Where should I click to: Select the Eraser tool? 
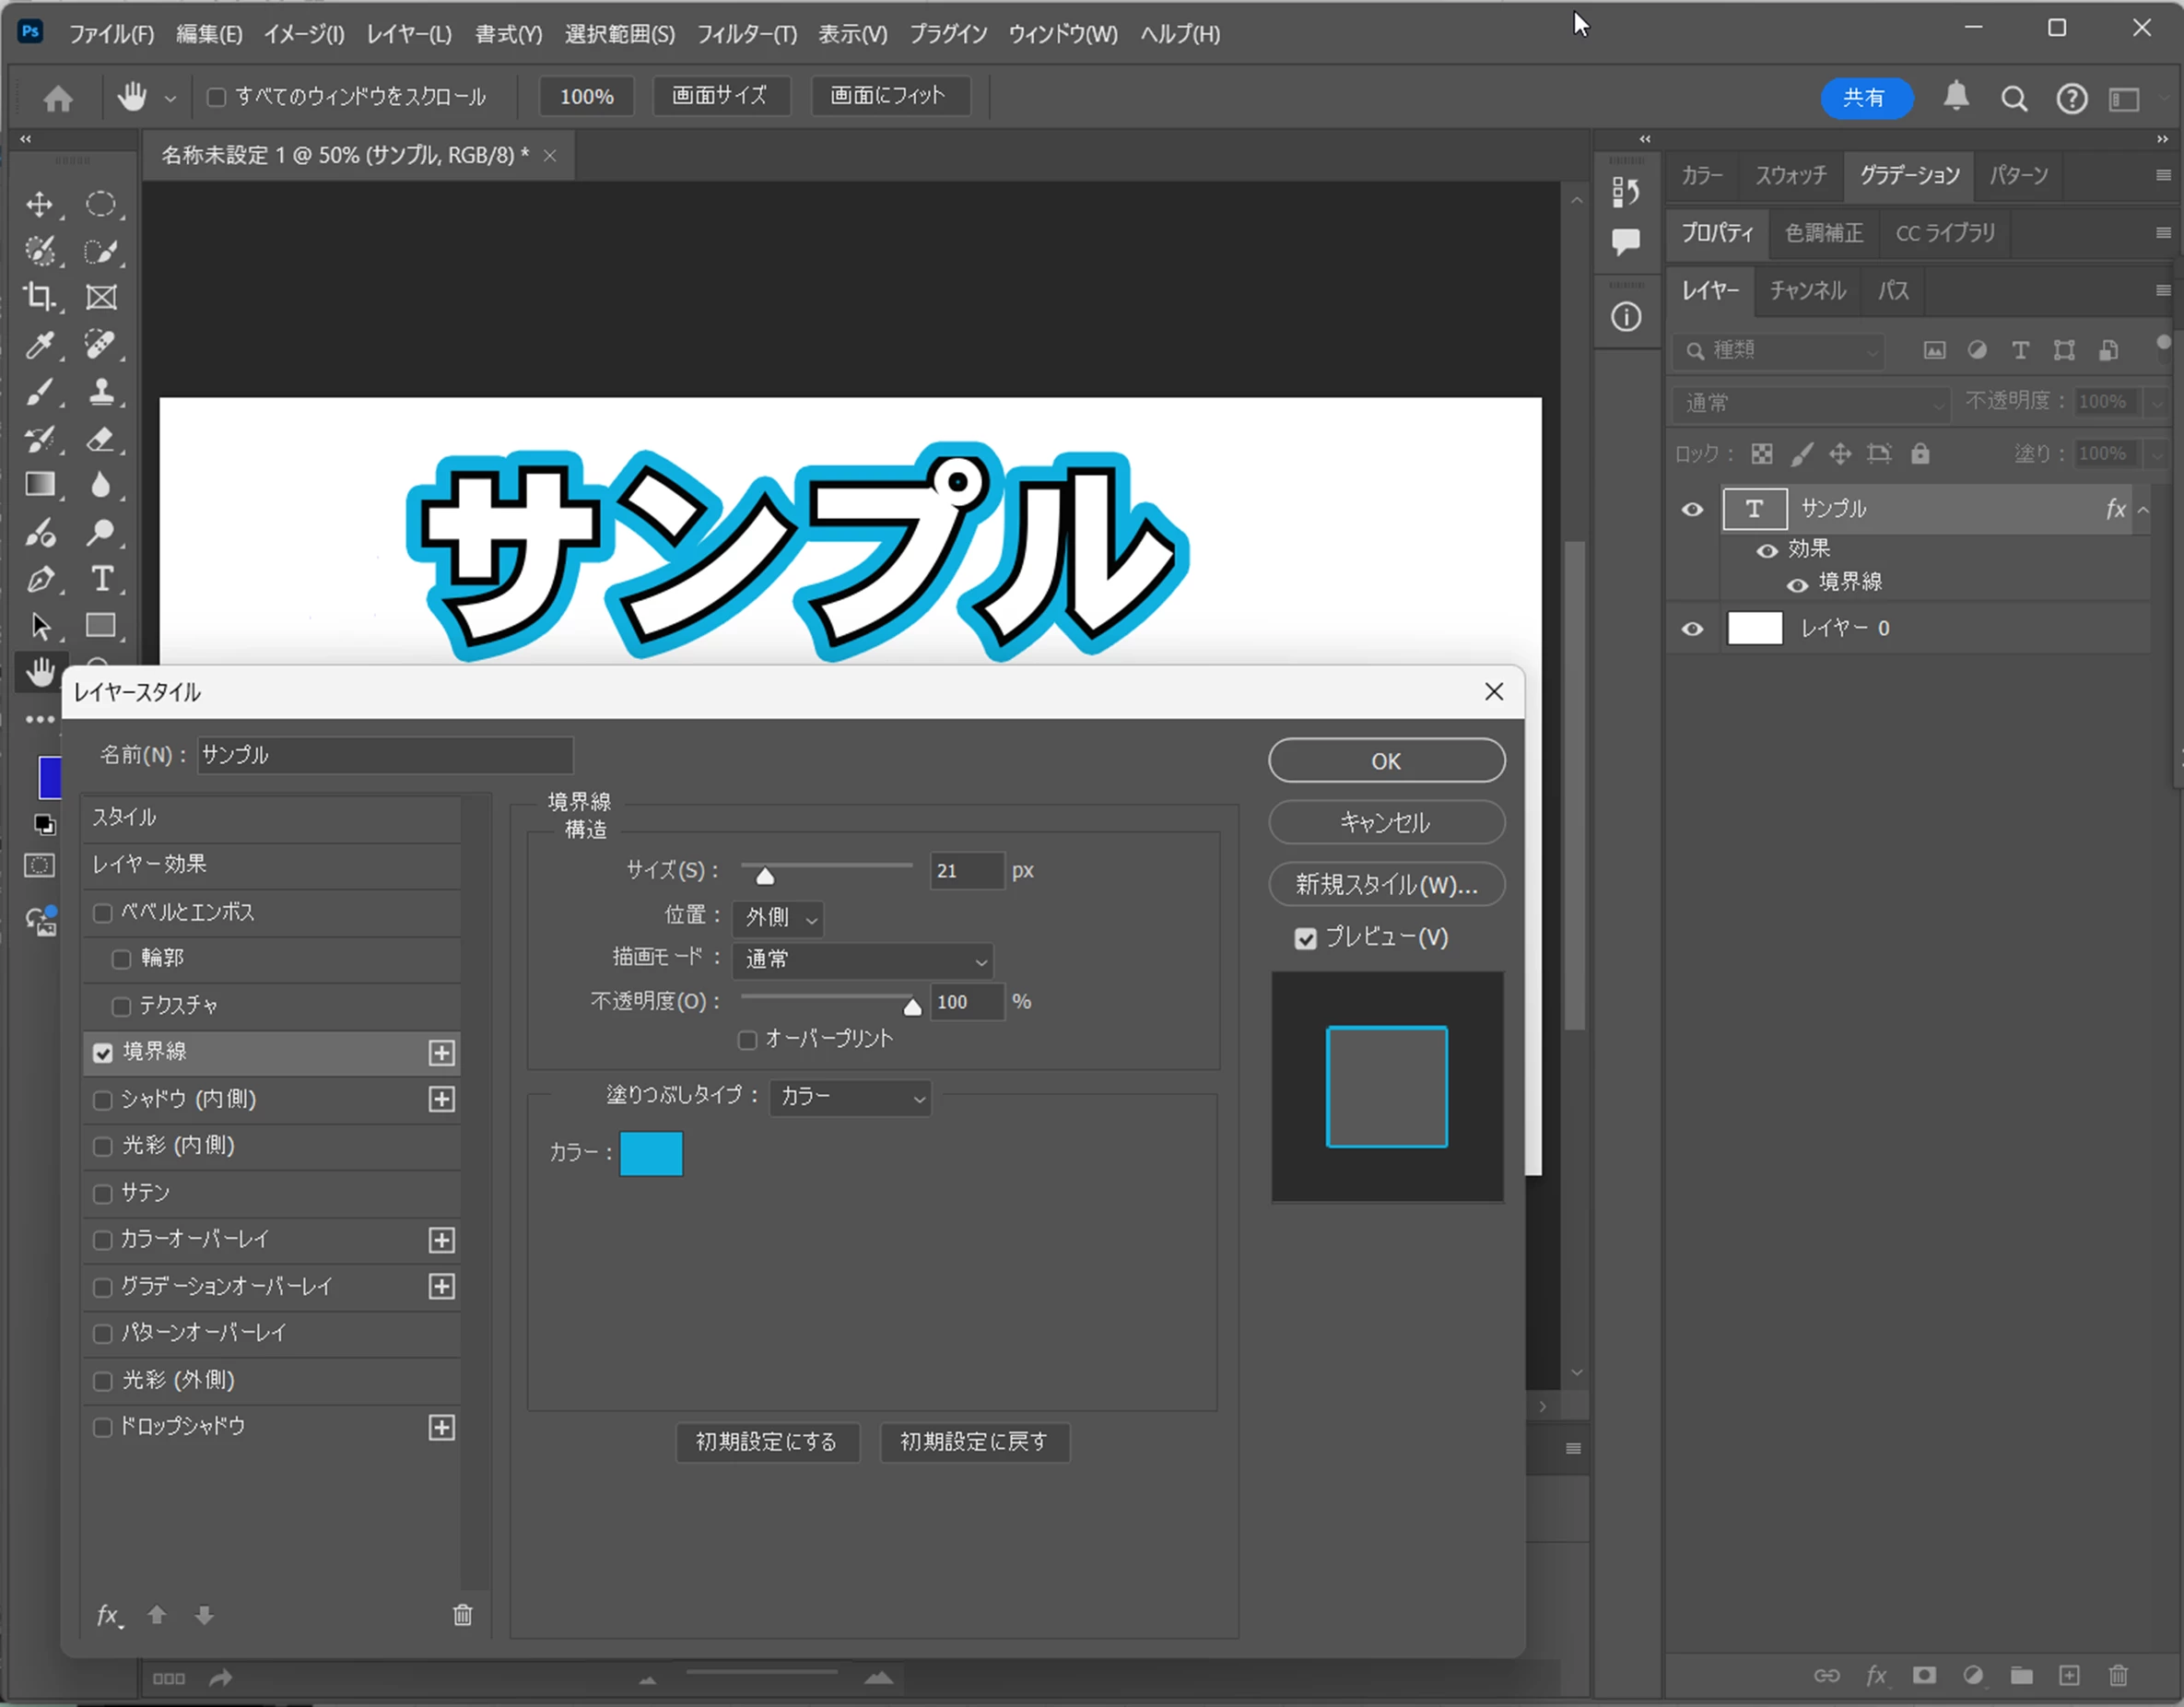101,439
